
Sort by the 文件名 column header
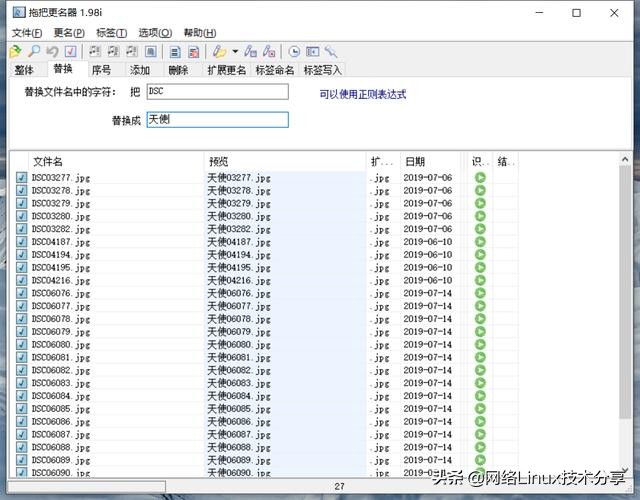116,162
